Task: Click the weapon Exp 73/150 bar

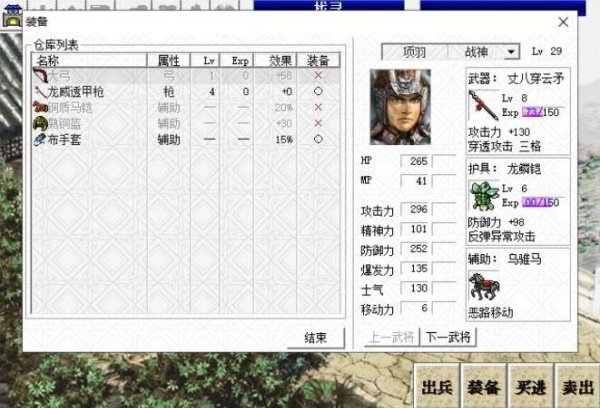Action: tap(541, 113)
